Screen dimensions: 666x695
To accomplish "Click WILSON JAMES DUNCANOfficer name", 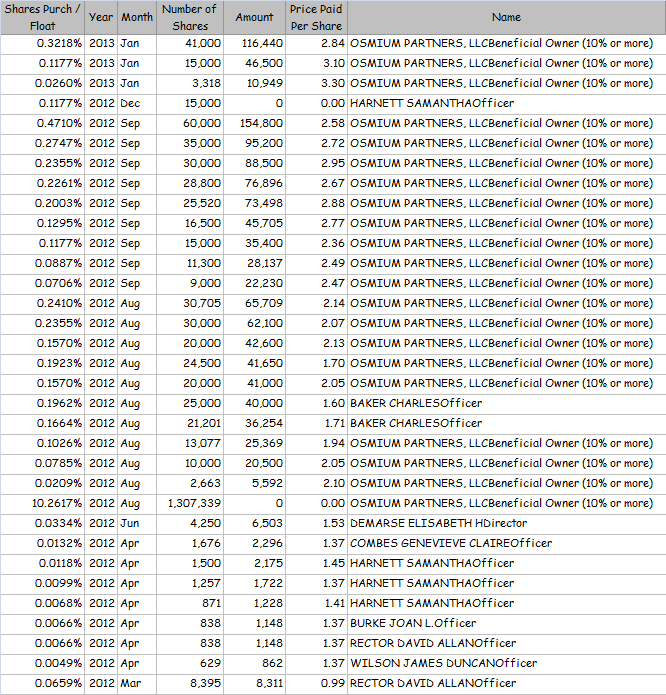I will point(444,664).
